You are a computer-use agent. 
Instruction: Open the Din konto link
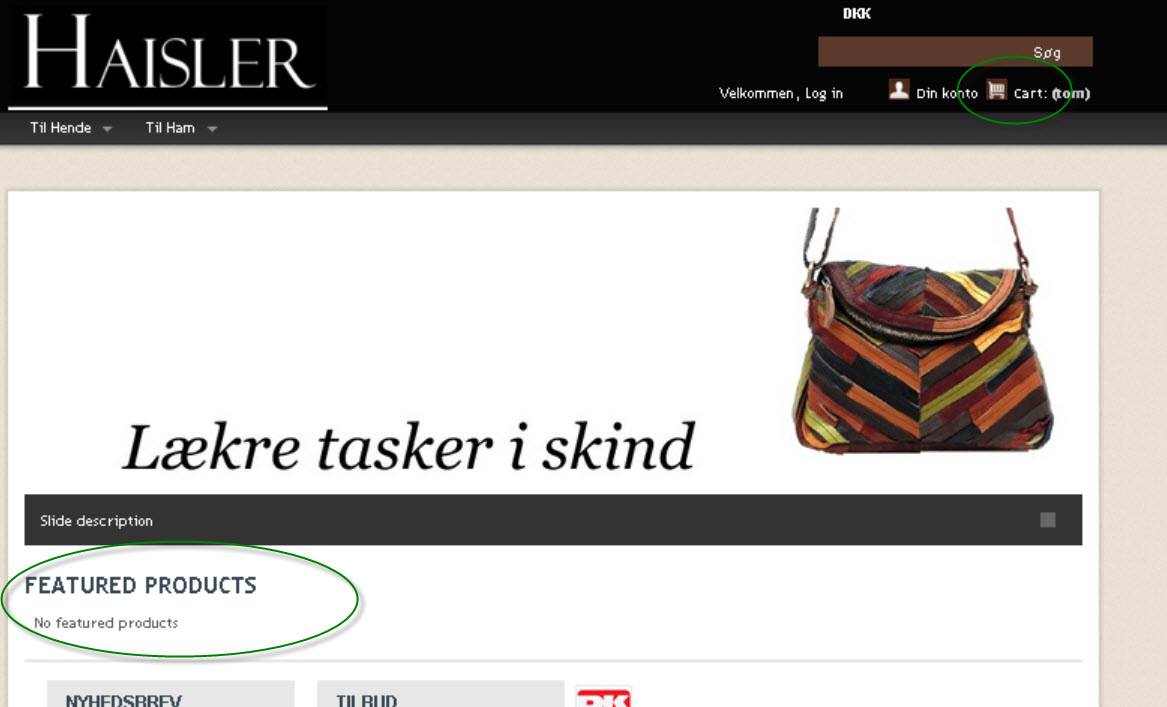pos(947,93)
